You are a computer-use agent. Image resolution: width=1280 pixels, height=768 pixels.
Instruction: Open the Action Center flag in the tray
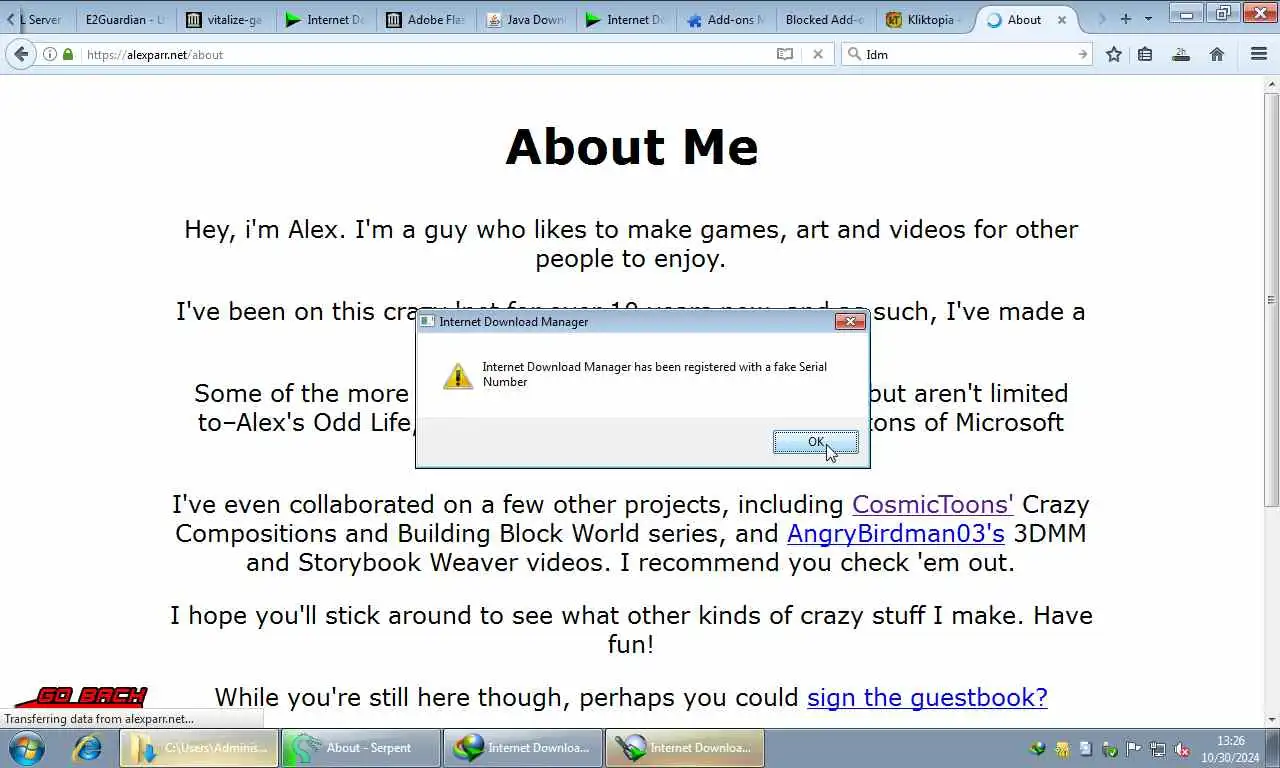(1134, 748)
